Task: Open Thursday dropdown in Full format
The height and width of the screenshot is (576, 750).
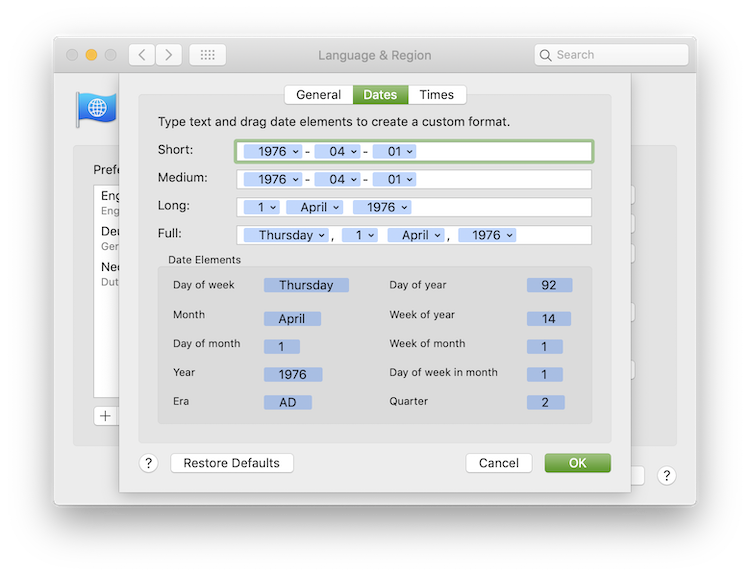Action: [x=286, y=235]
